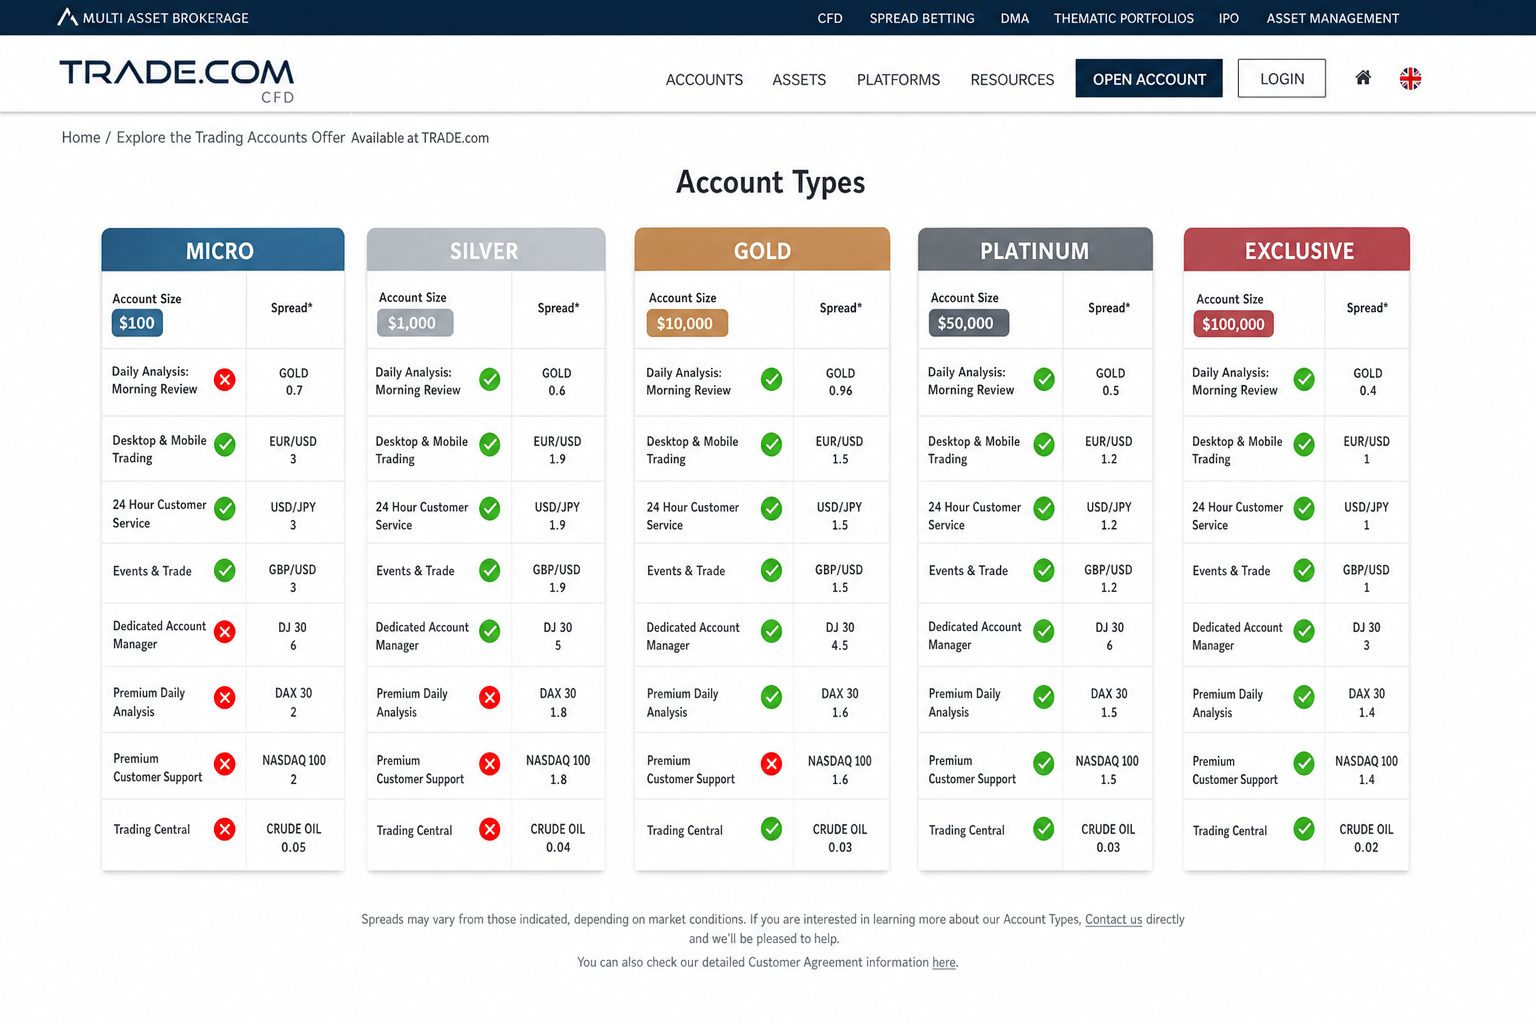Viewport: 1536px width, 1024px height.
Task: Click Silver's green check for Dedicated Account Manager
Action: [x=490, y=631]
